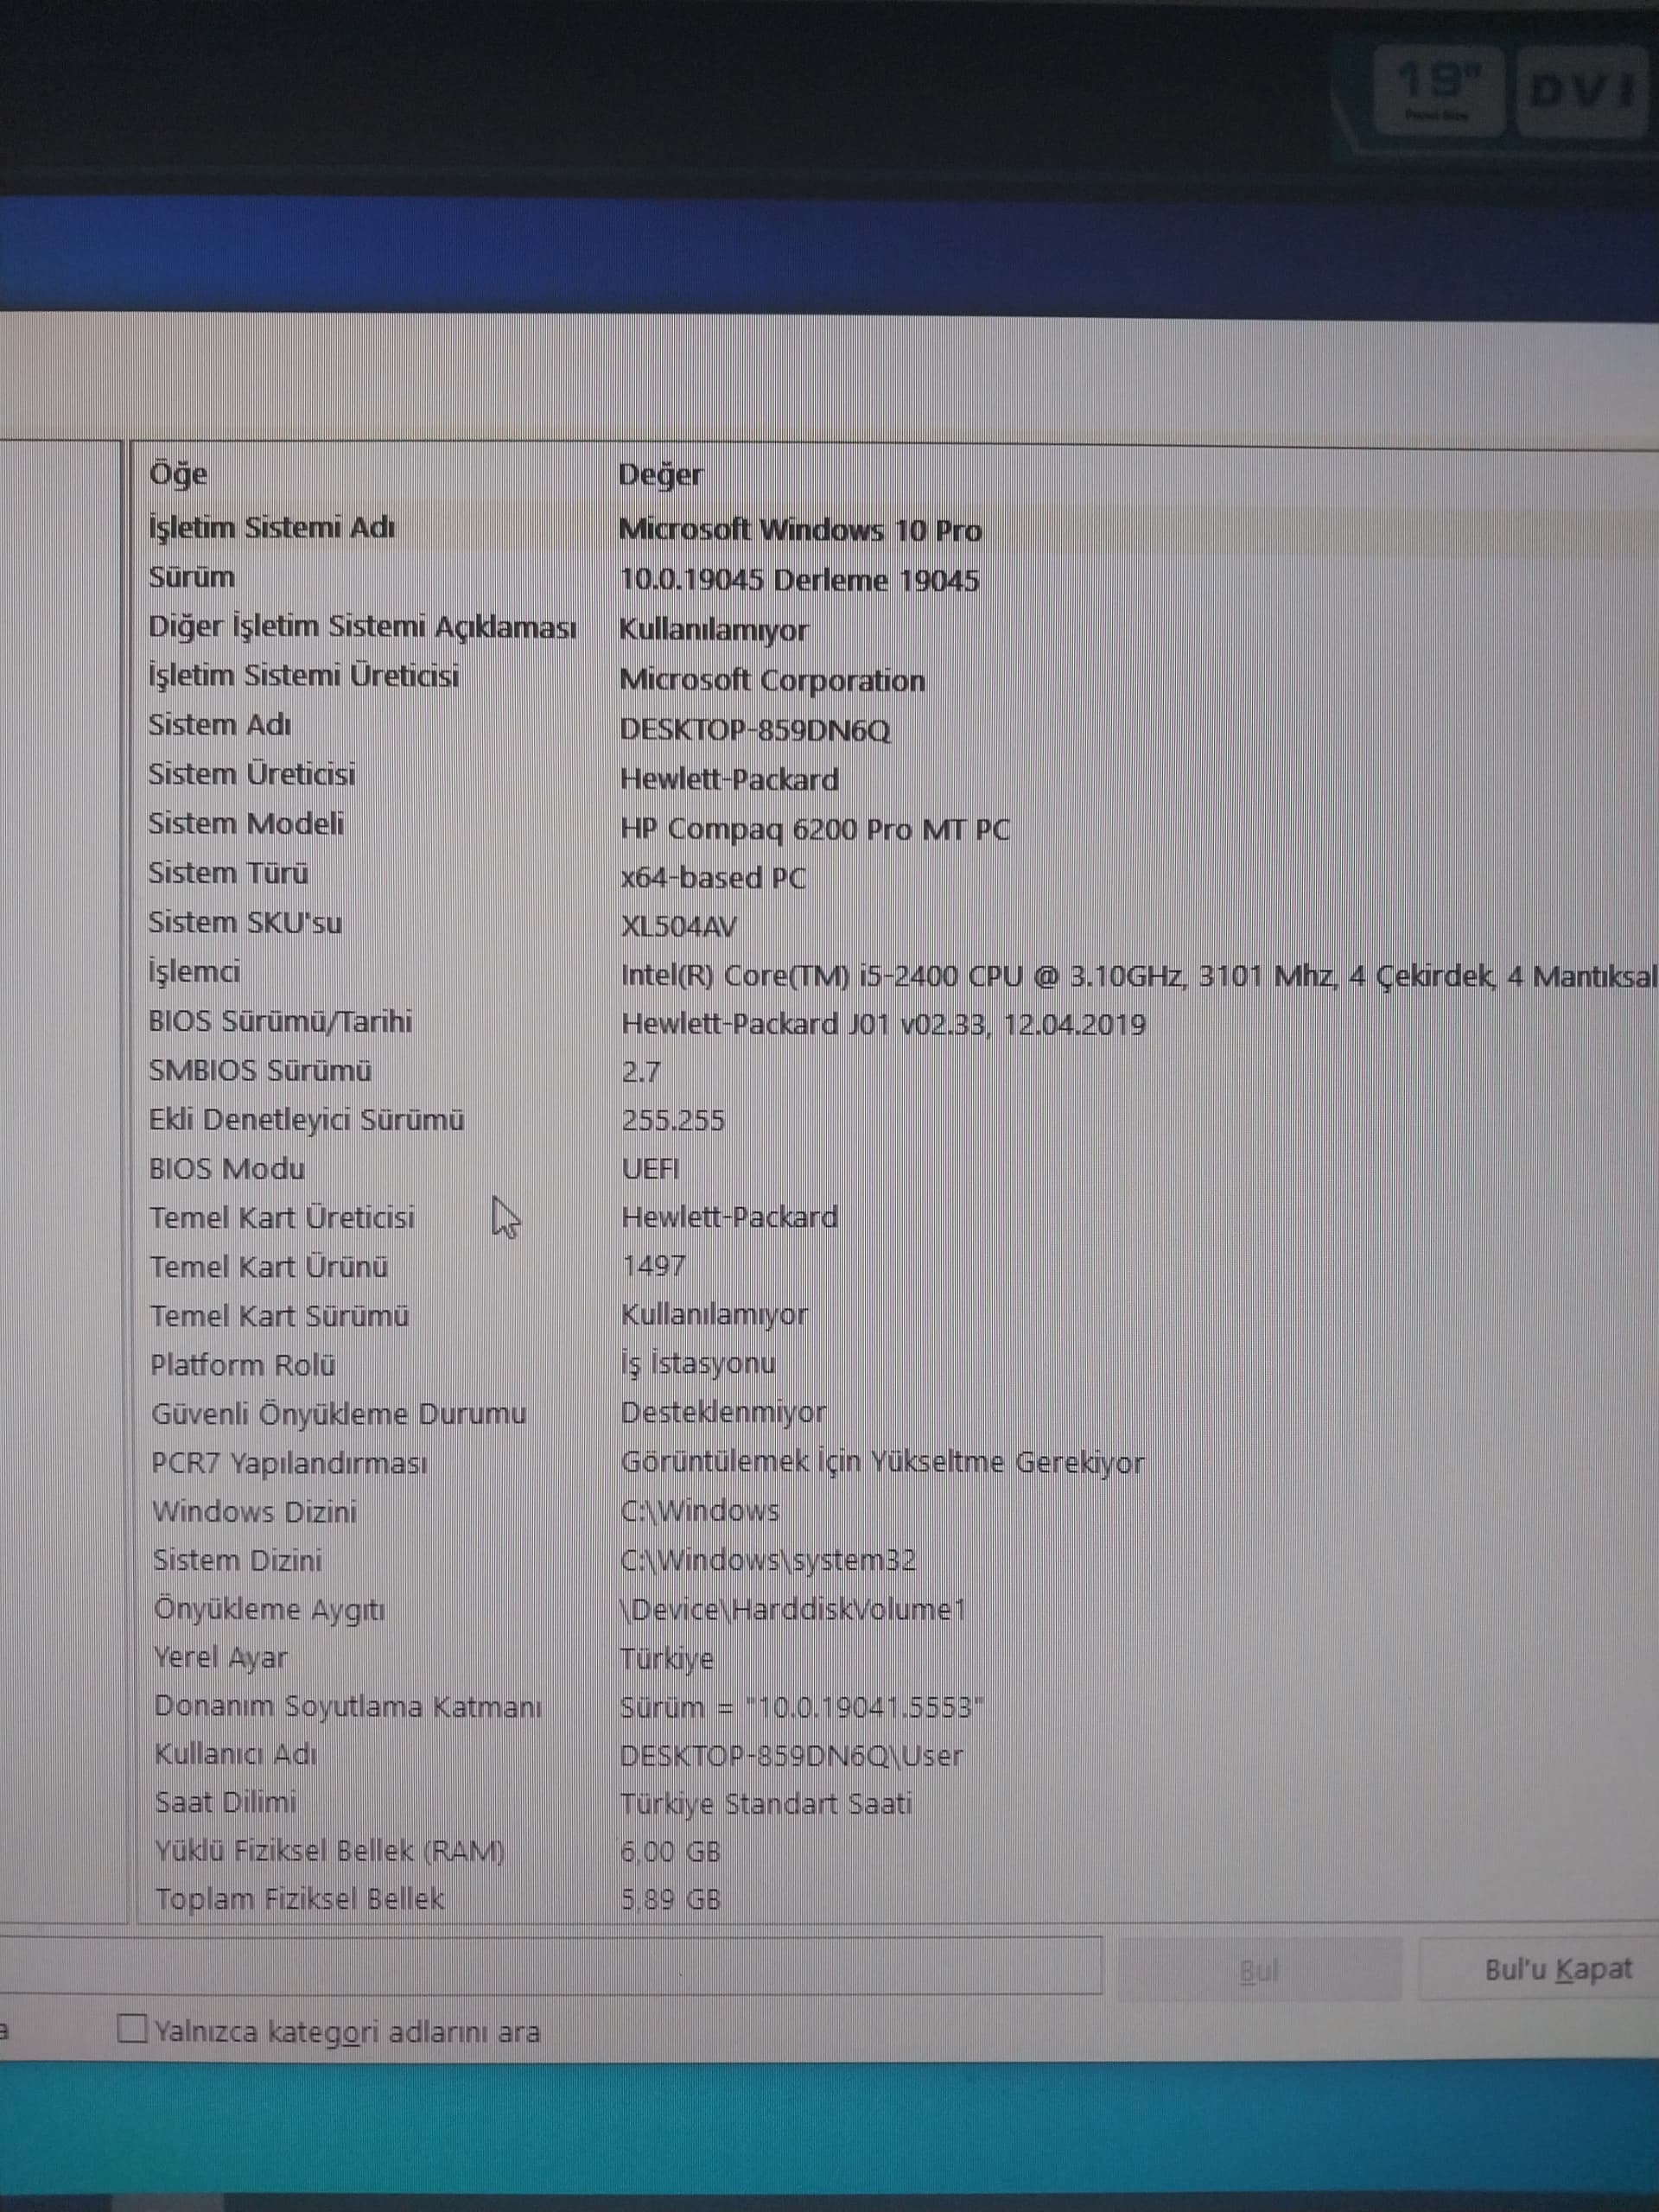Select the 'BIOS Modu' row
1659x2212 pixels.
[227, 1169]
